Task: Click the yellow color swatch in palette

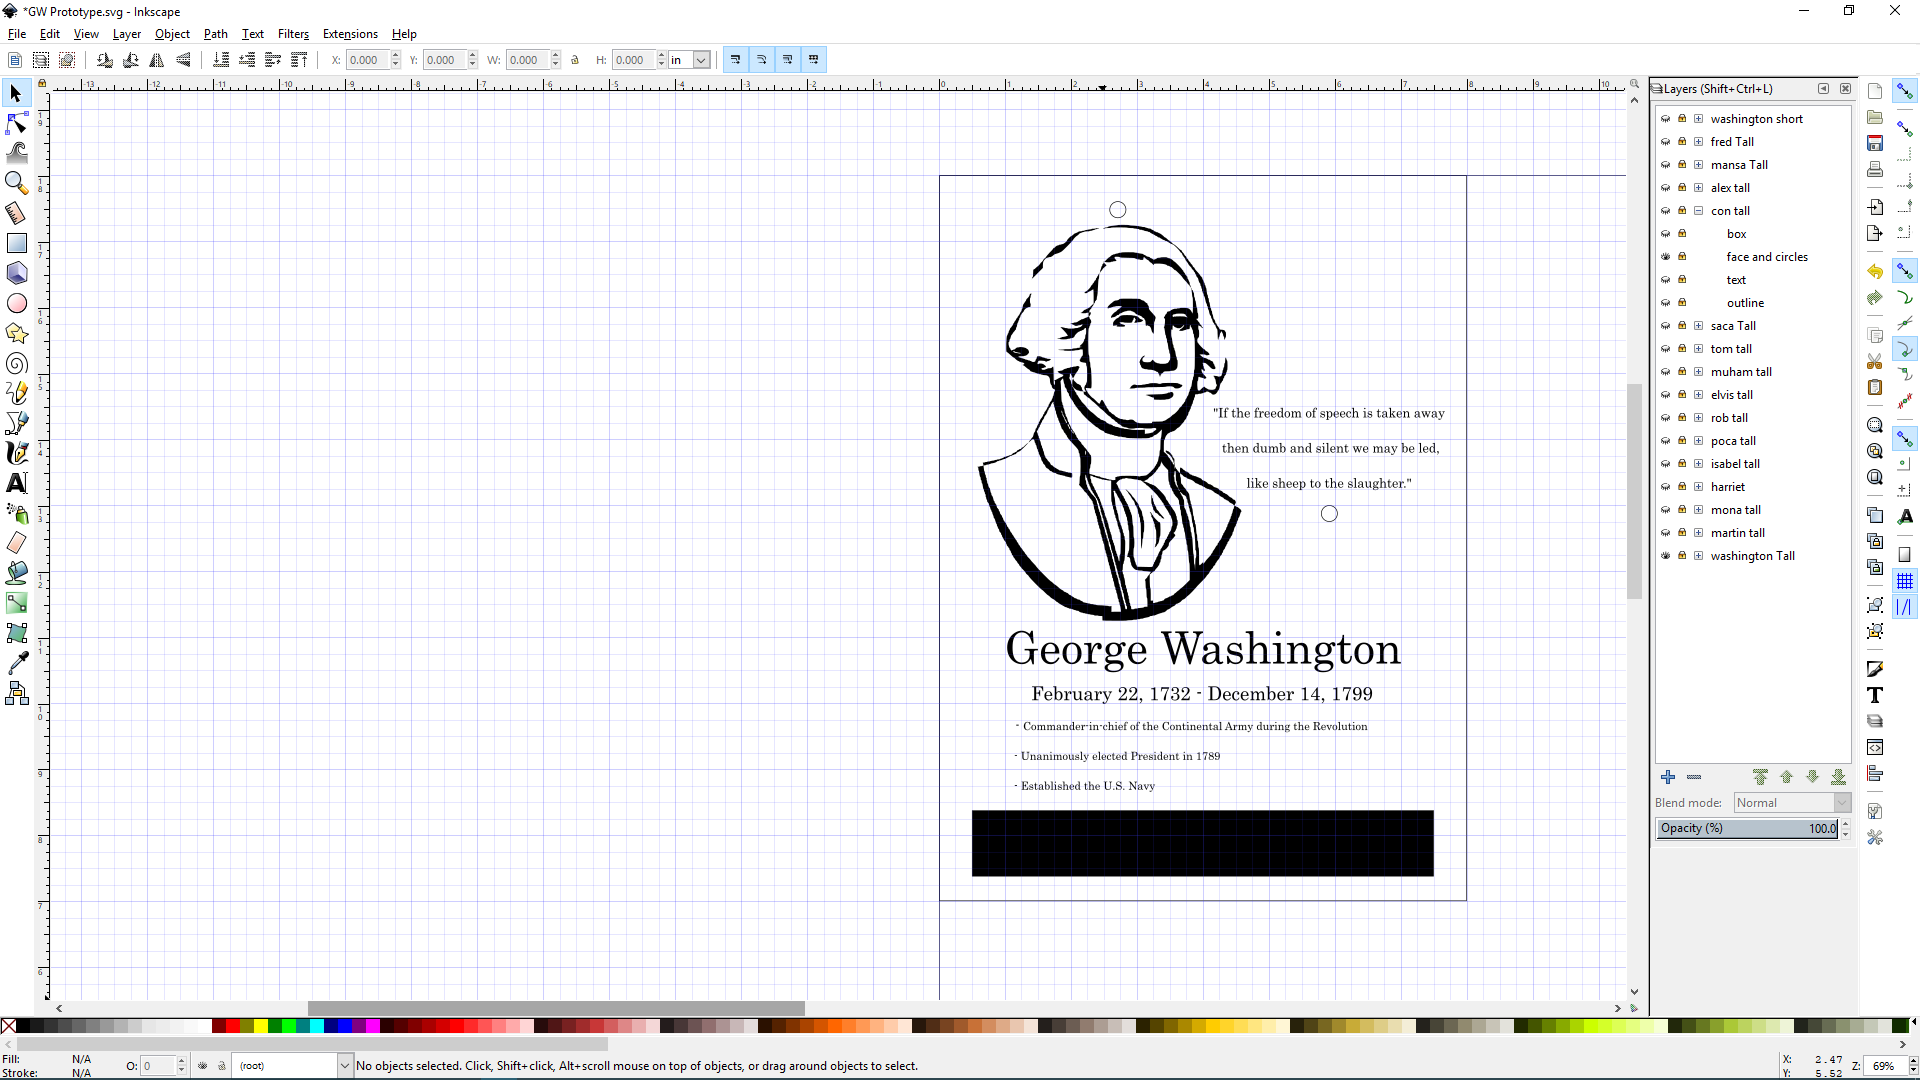Action: tap(260, 1026)
